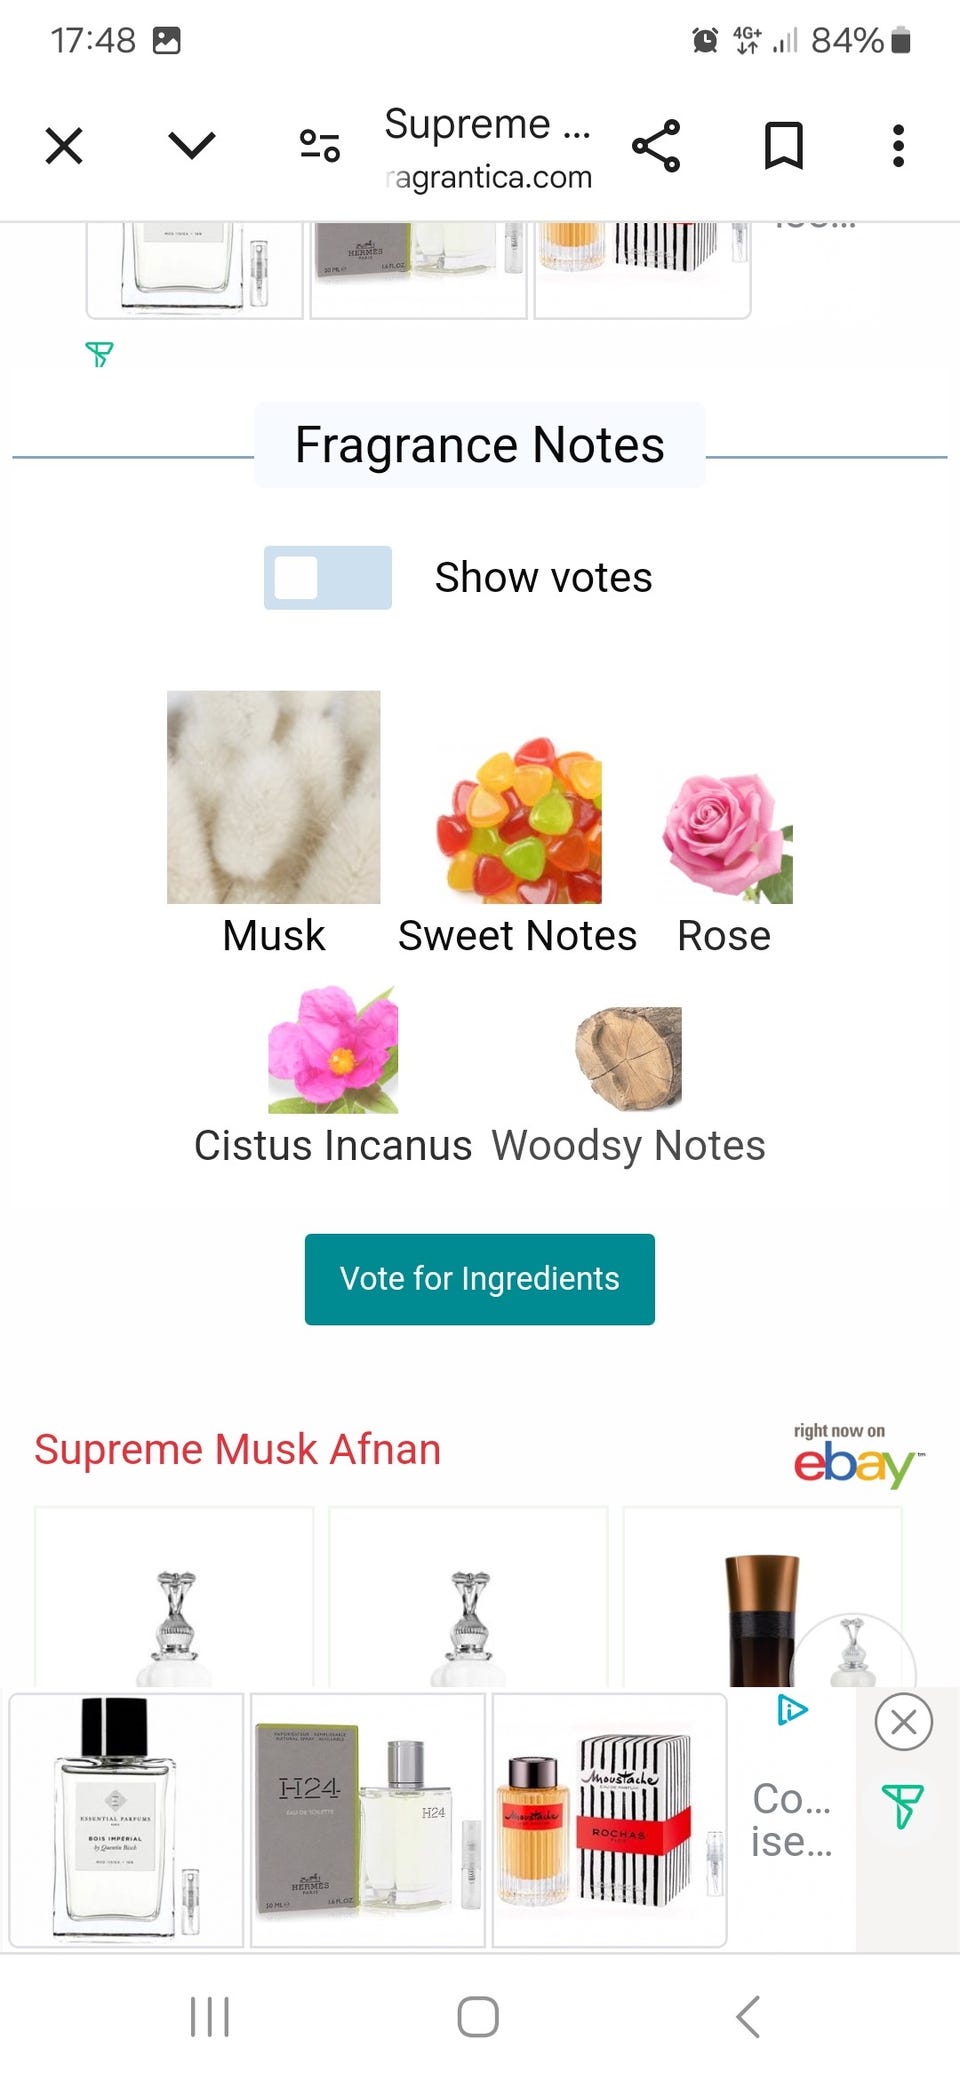Open the Supreme Musk Afnan link
Viewport: 960px width, 2080px height.
pos(238,1449)
